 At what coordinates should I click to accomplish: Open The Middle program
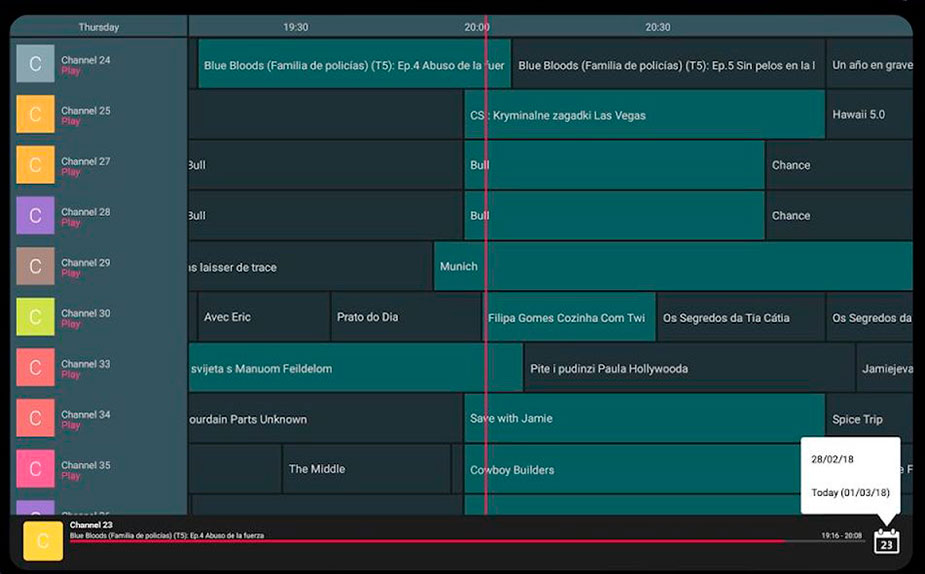coord(366,469)
